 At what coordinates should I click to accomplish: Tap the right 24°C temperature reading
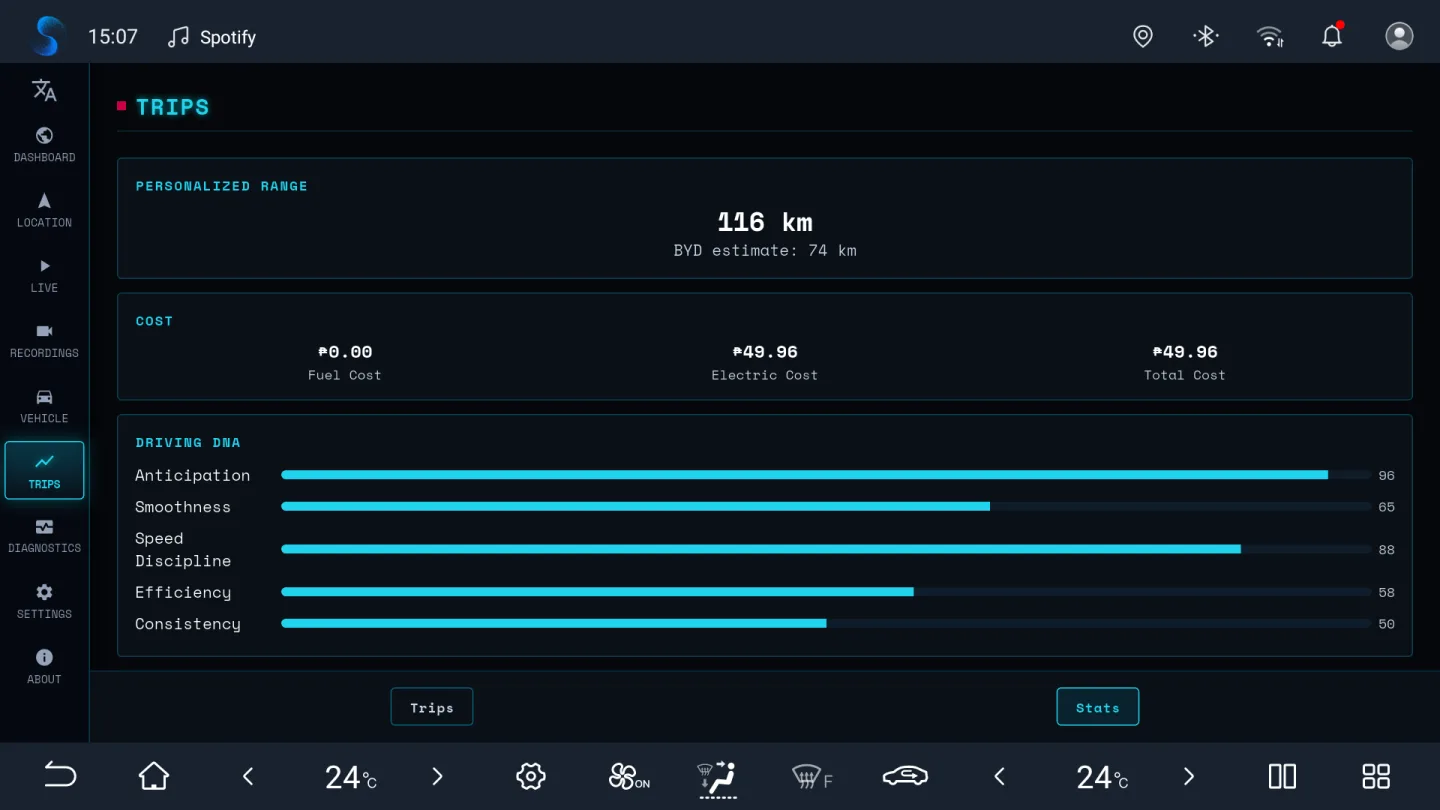coord(1102,777)
